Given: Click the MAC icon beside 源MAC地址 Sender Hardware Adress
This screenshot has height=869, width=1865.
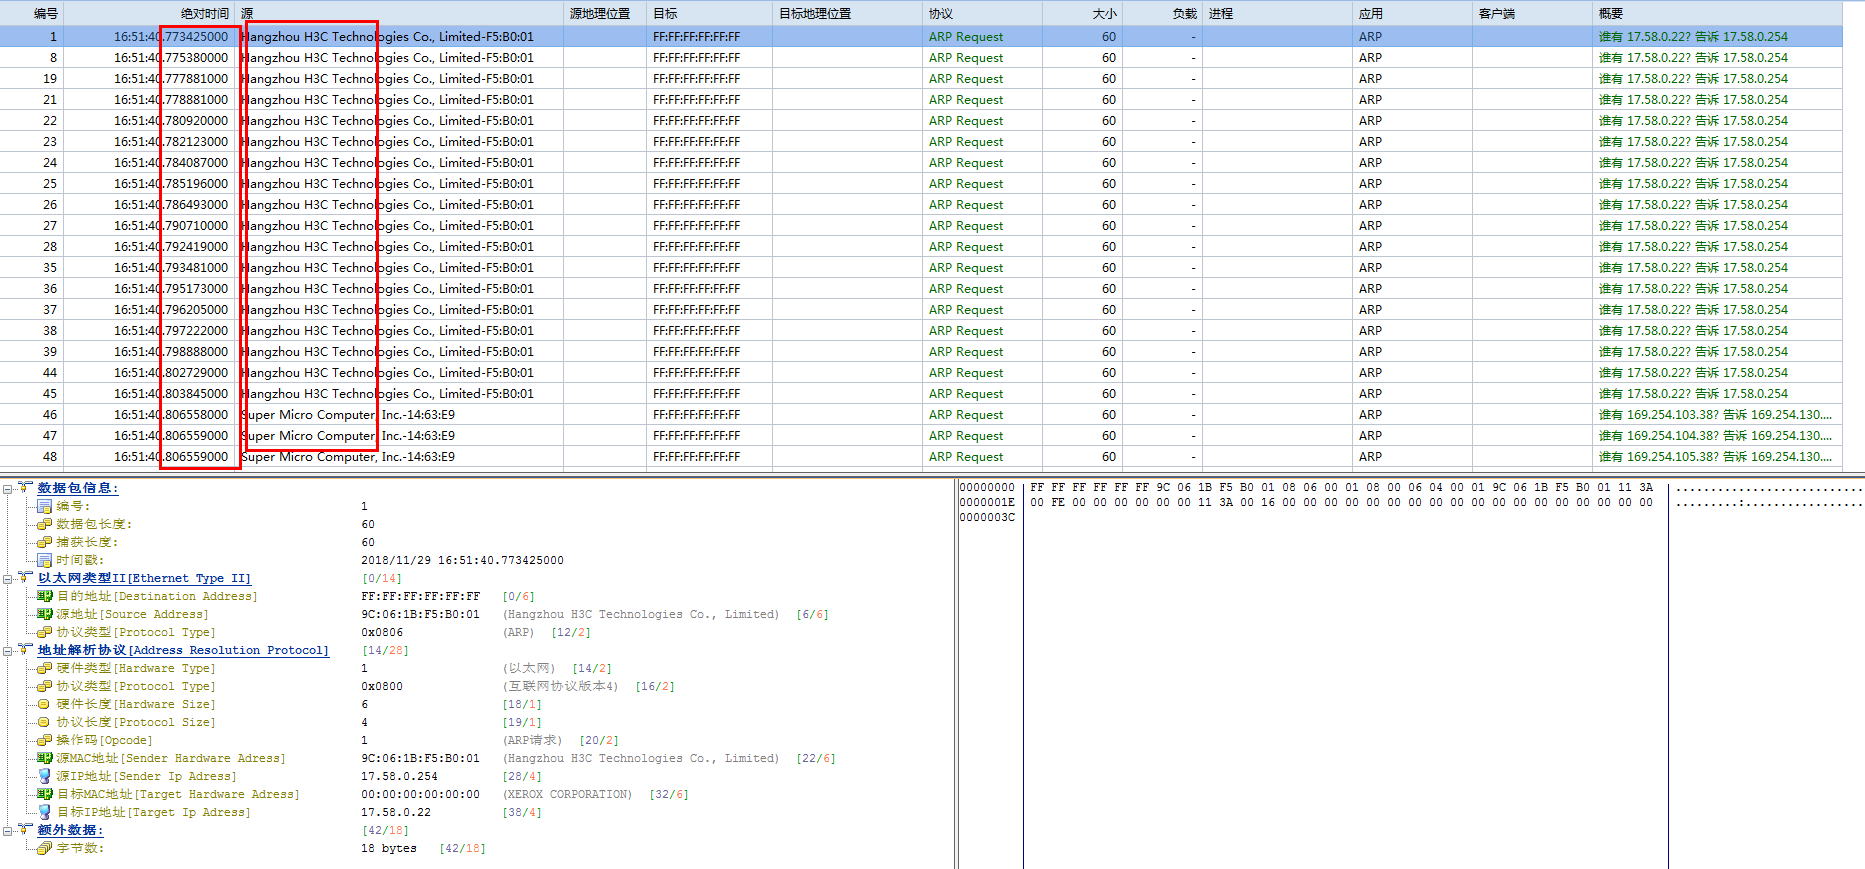Looking at the screenshot, I should click(x=44, y=758).
